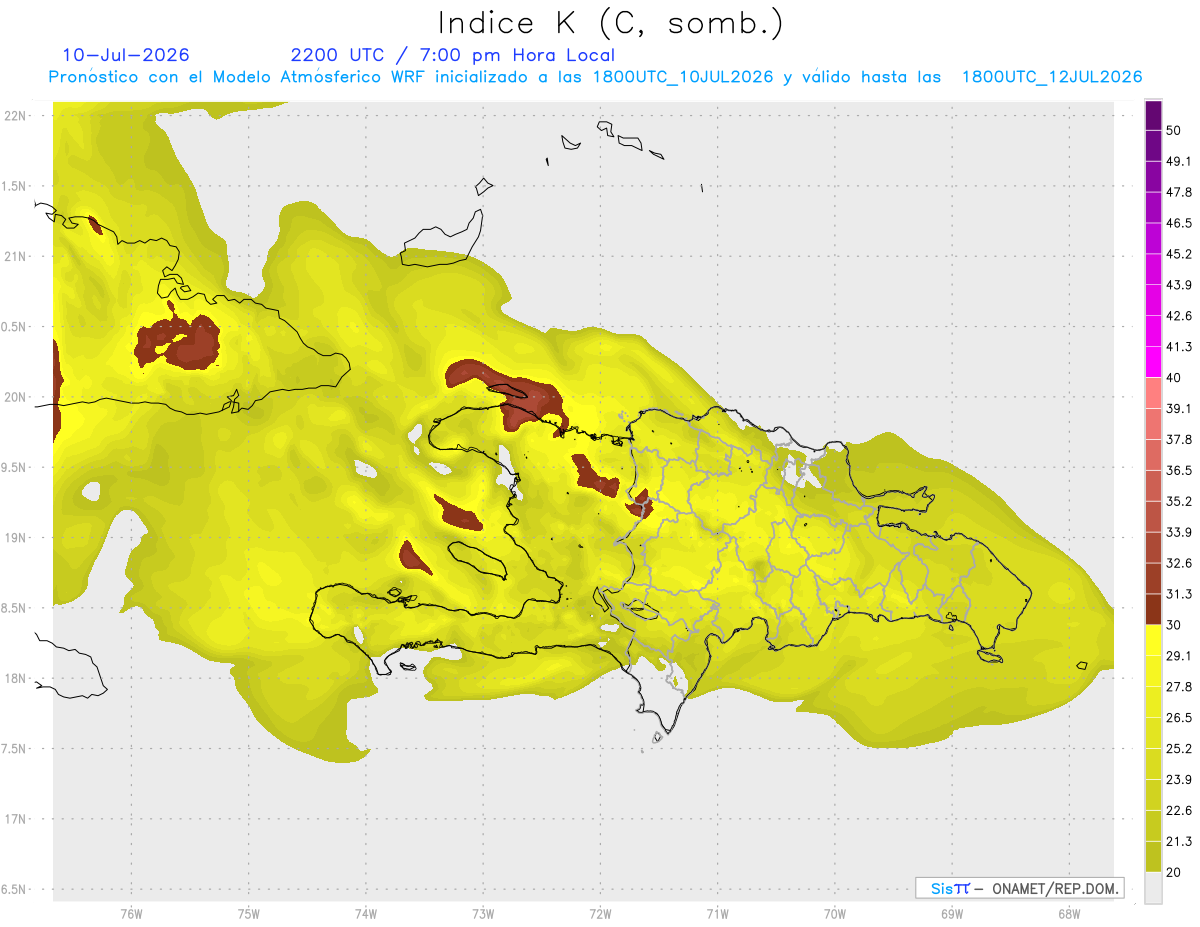Pick the magenta swatch between 40 and 41.3
The width and height of the screenshot is (1200, 927).
point(1153,362)
